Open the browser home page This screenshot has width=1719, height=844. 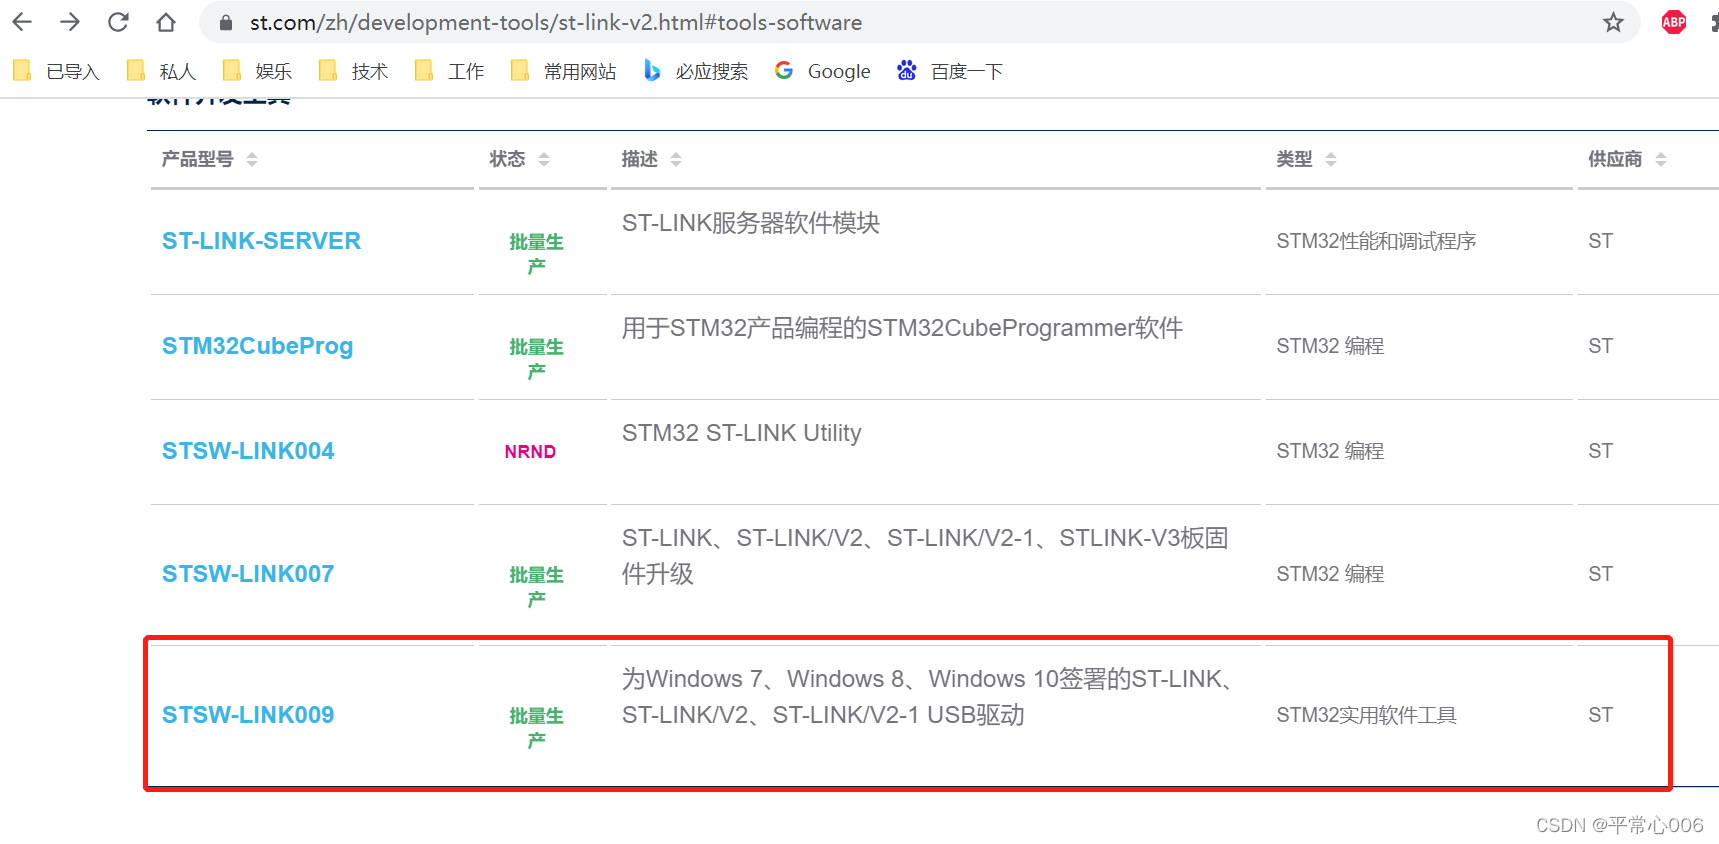click(166, 22)
